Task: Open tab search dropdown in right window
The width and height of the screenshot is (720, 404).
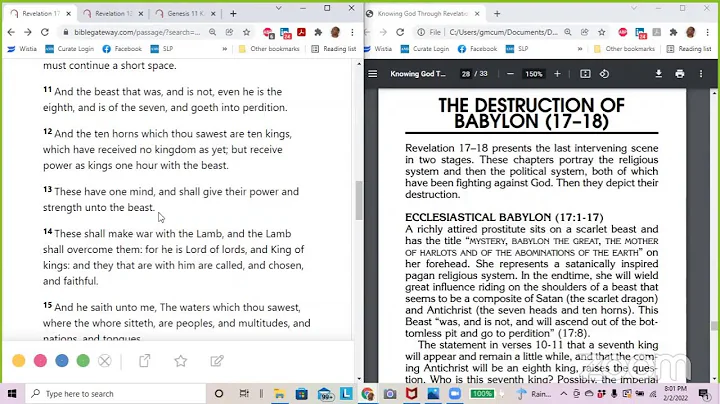Action: click(634, 8)
